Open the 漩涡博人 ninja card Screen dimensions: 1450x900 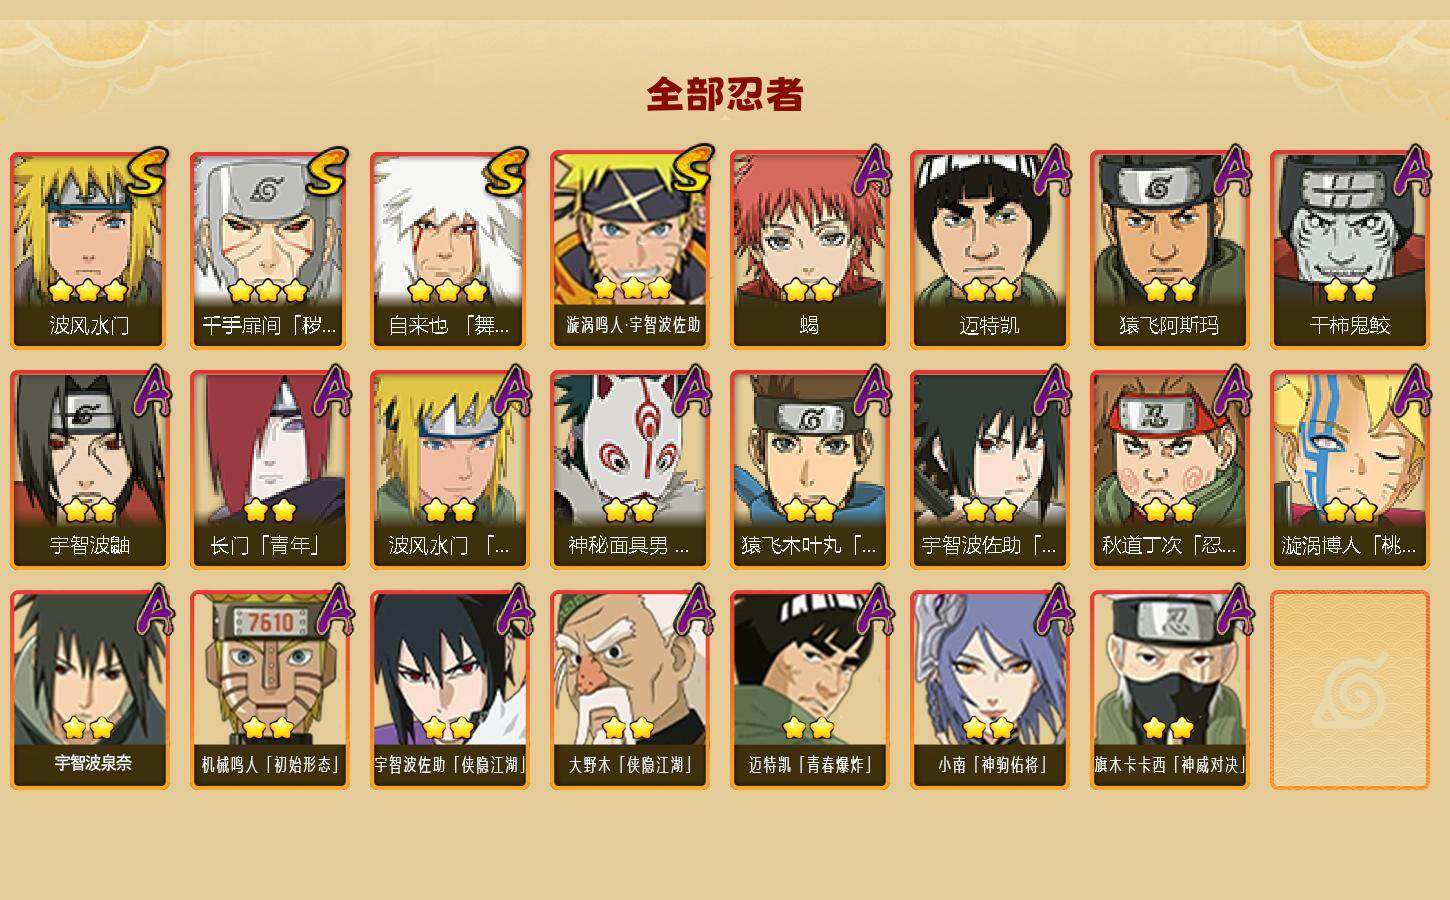pos(1350,470)
